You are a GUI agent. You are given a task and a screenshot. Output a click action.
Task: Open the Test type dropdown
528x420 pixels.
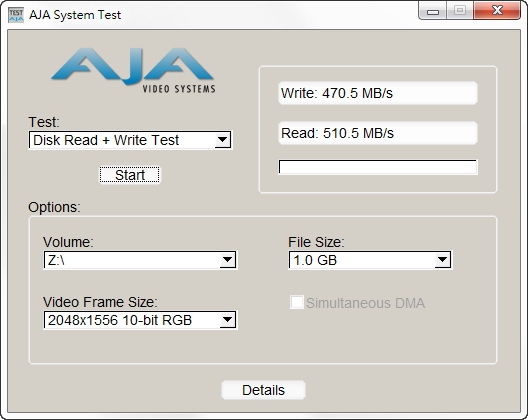pyautogui.click(x=130, y=140)
